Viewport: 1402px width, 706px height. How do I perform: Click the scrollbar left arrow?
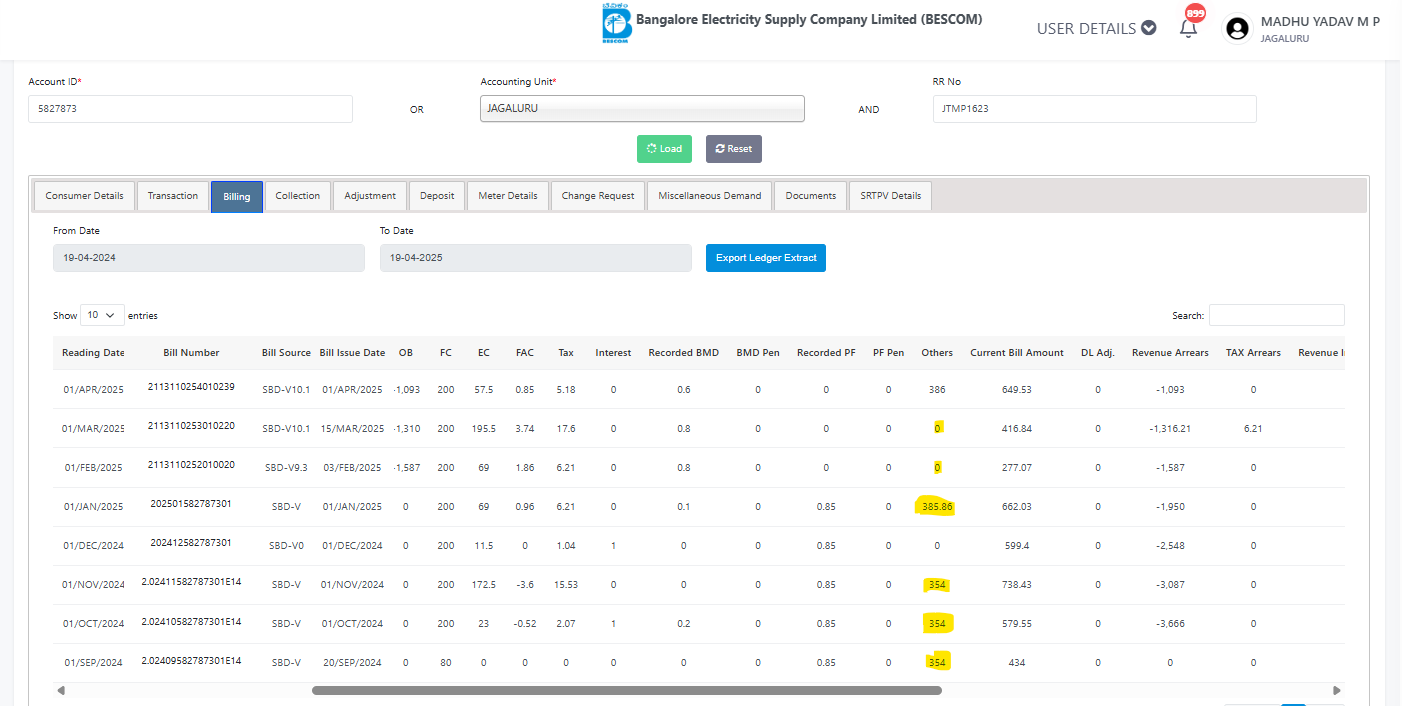pyautogui.click(x=61, y=690)
